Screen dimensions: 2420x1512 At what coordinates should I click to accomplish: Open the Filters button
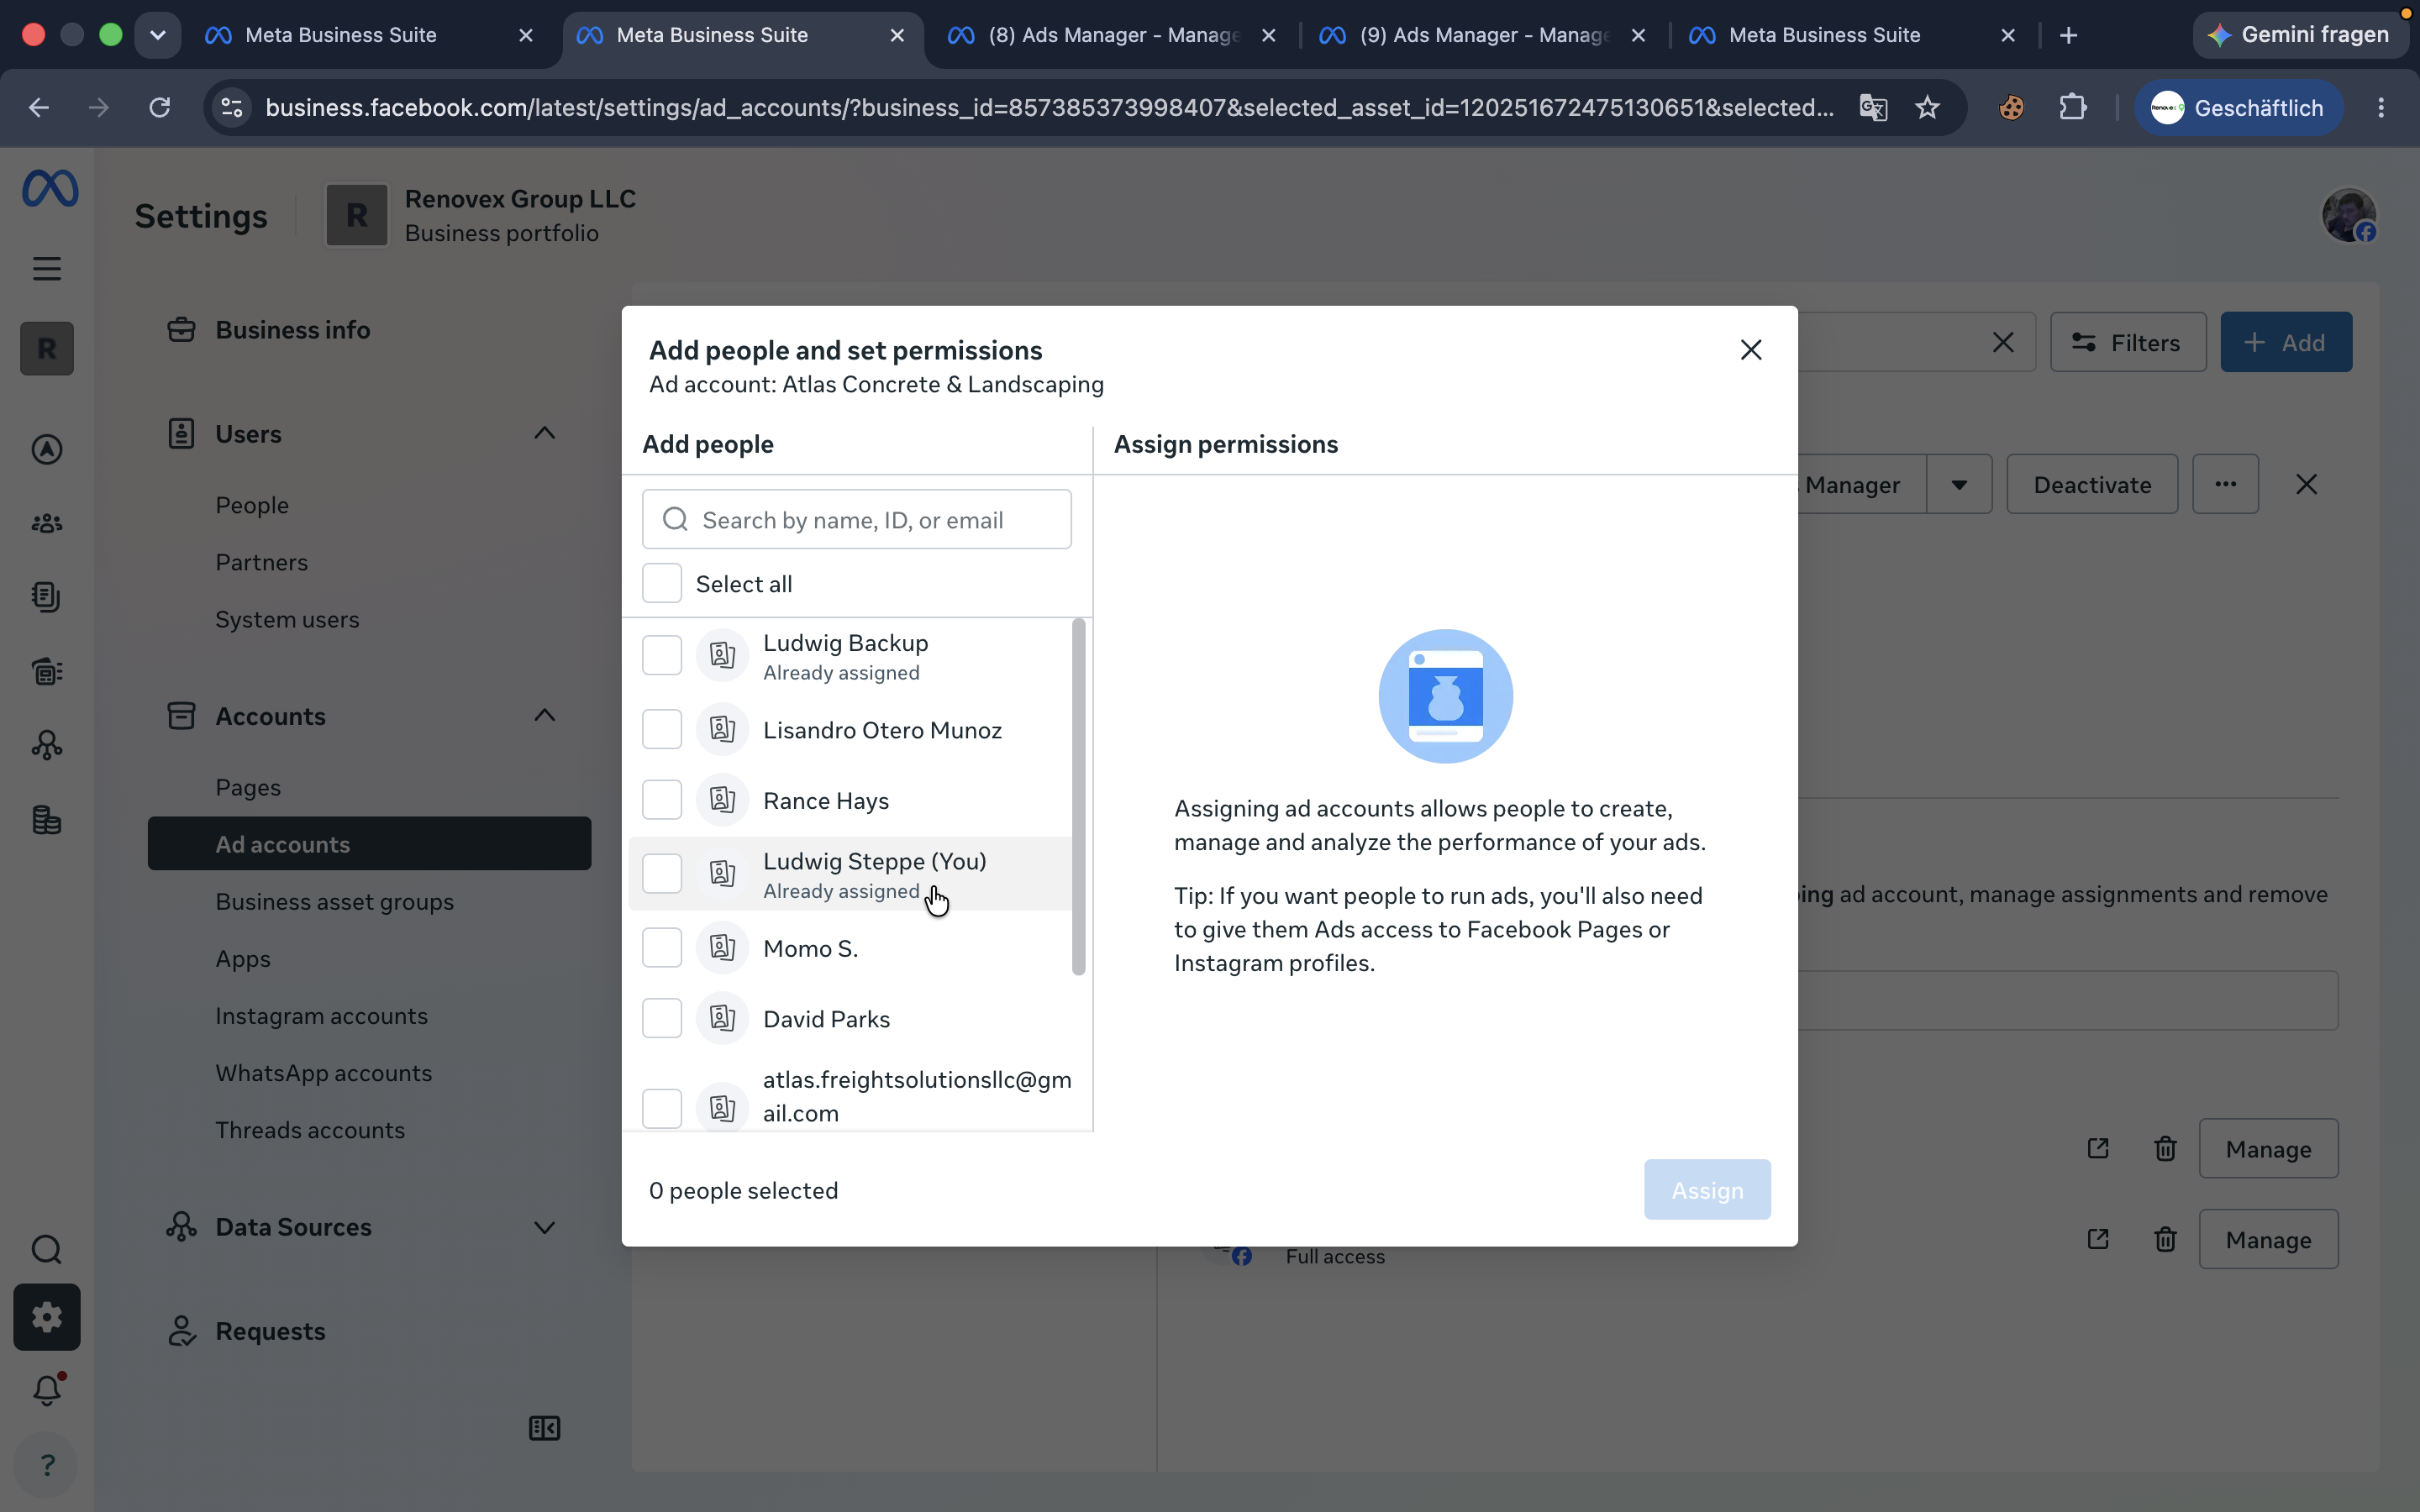2128,343
